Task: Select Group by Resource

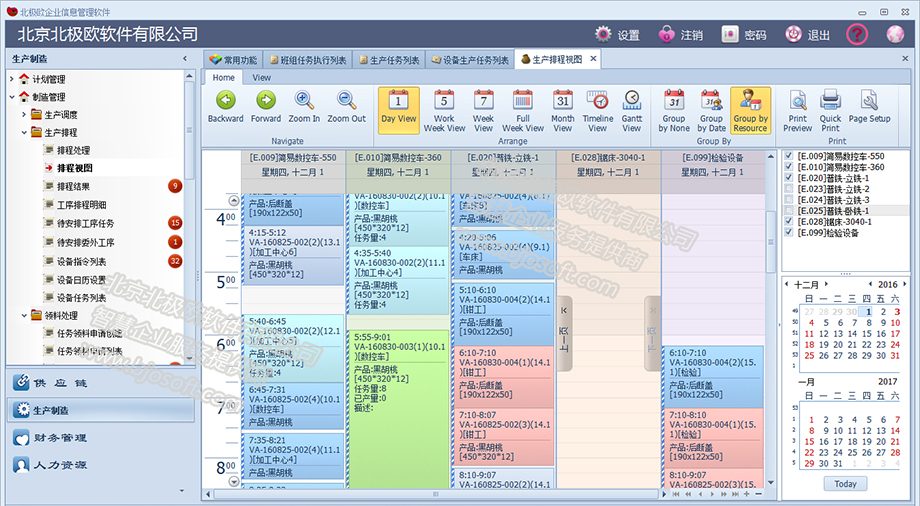Action: (750, 110)
